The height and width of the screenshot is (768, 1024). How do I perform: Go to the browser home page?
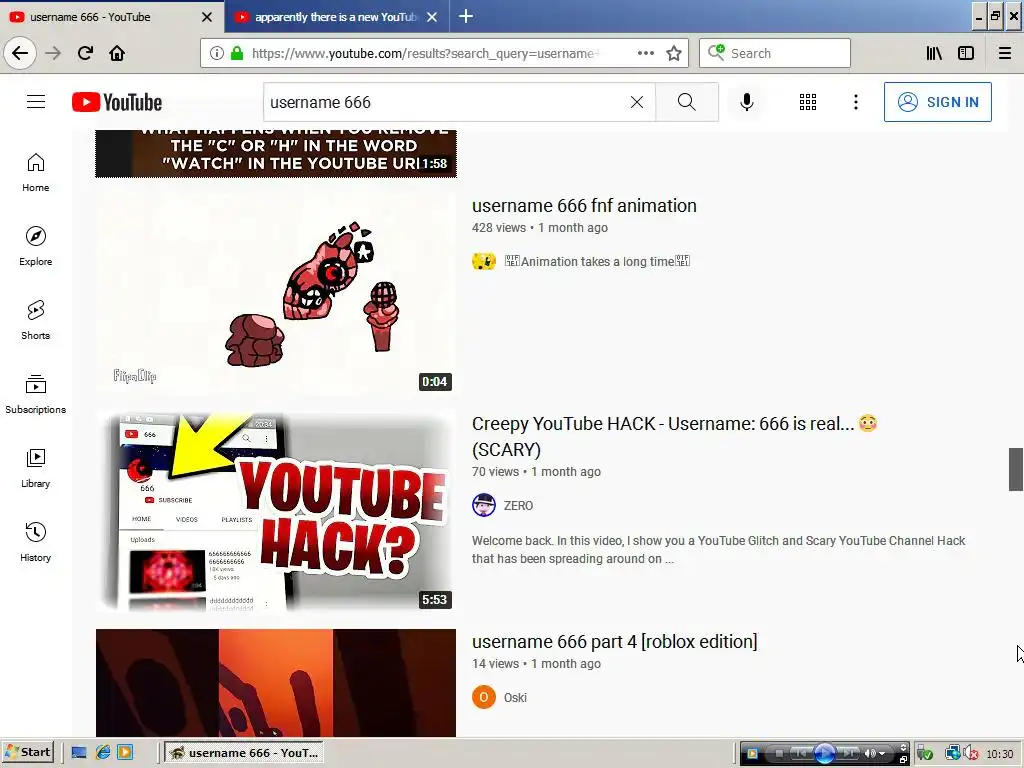click(117, 53)
